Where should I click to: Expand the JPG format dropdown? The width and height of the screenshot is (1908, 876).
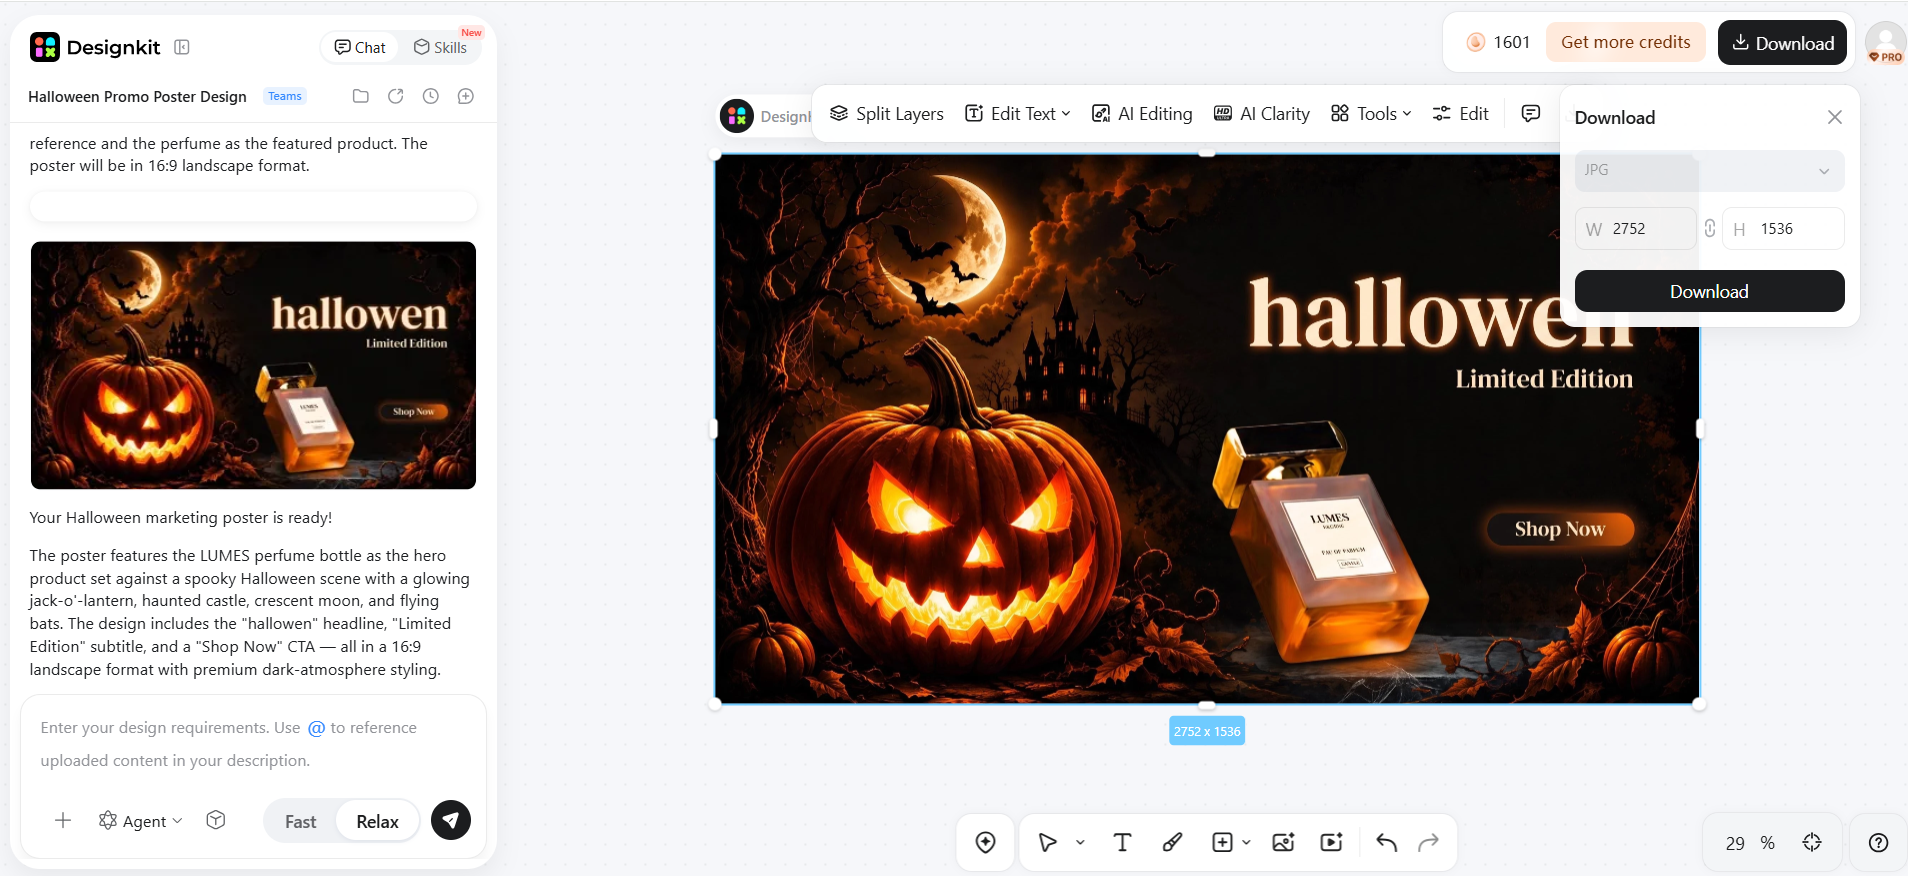(x=1709, y=170)
